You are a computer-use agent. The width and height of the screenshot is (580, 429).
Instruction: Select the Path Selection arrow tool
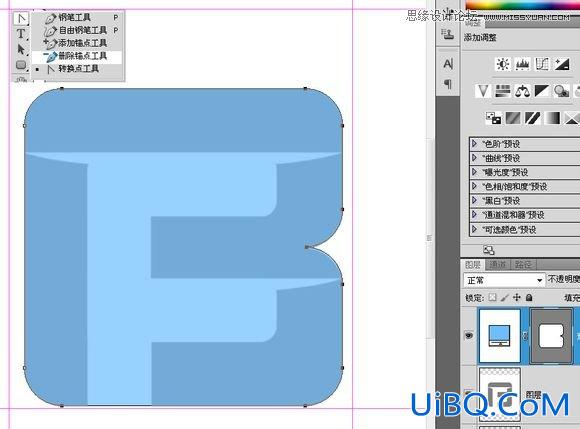click(x=21, y=49)
